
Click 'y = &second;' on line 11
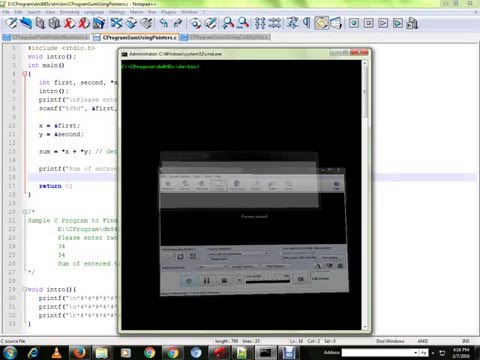coord(61,134)
